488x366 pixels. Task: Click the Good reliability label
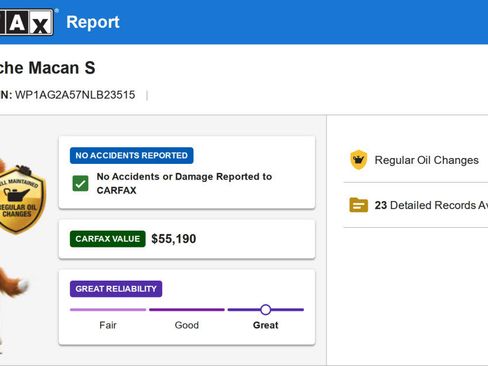coord(187,325)
